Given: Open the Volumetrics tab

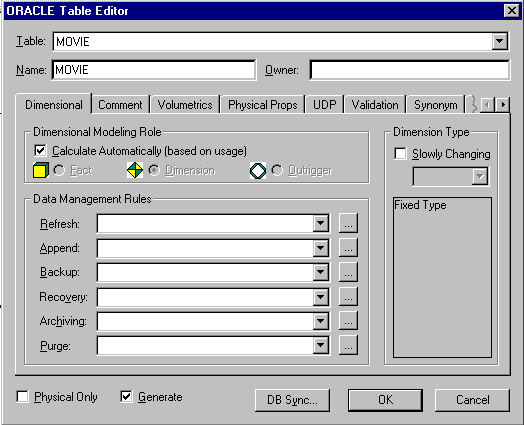Looking at the screenshot, I should (185, 105).
